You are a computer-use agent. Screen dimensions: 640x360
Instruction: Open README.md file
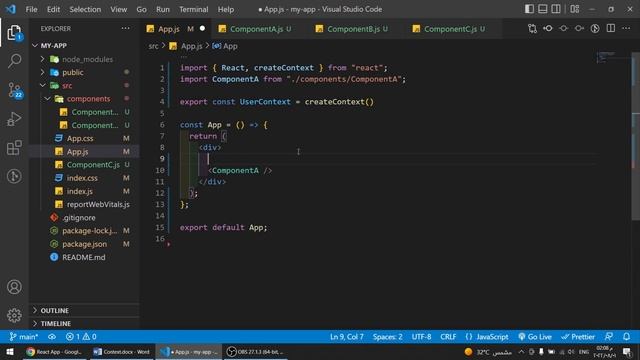click(84, 257)
